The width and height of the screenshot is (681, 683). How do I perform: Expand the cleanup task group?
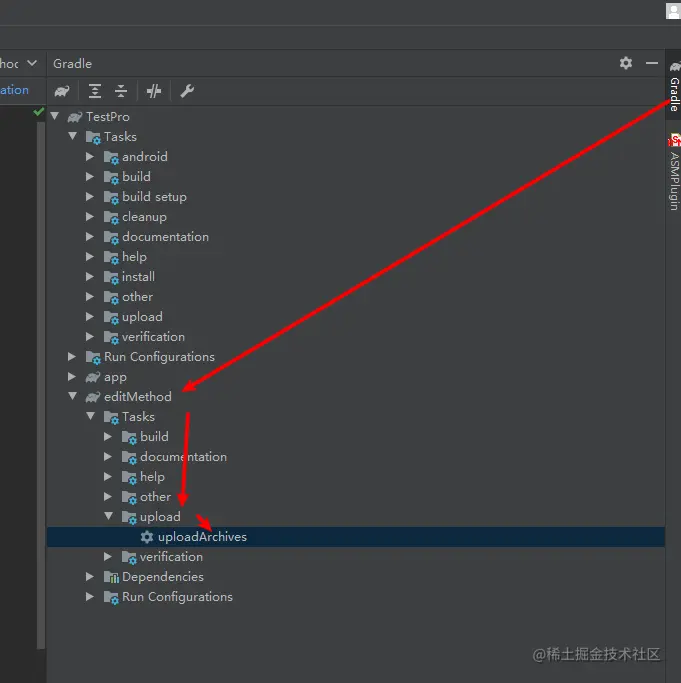(x=90, y=216)
